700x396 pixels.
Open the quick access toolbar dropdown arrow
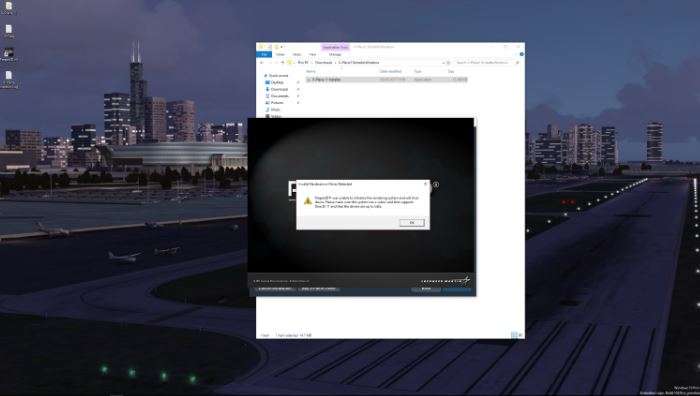tap(282, 47)
